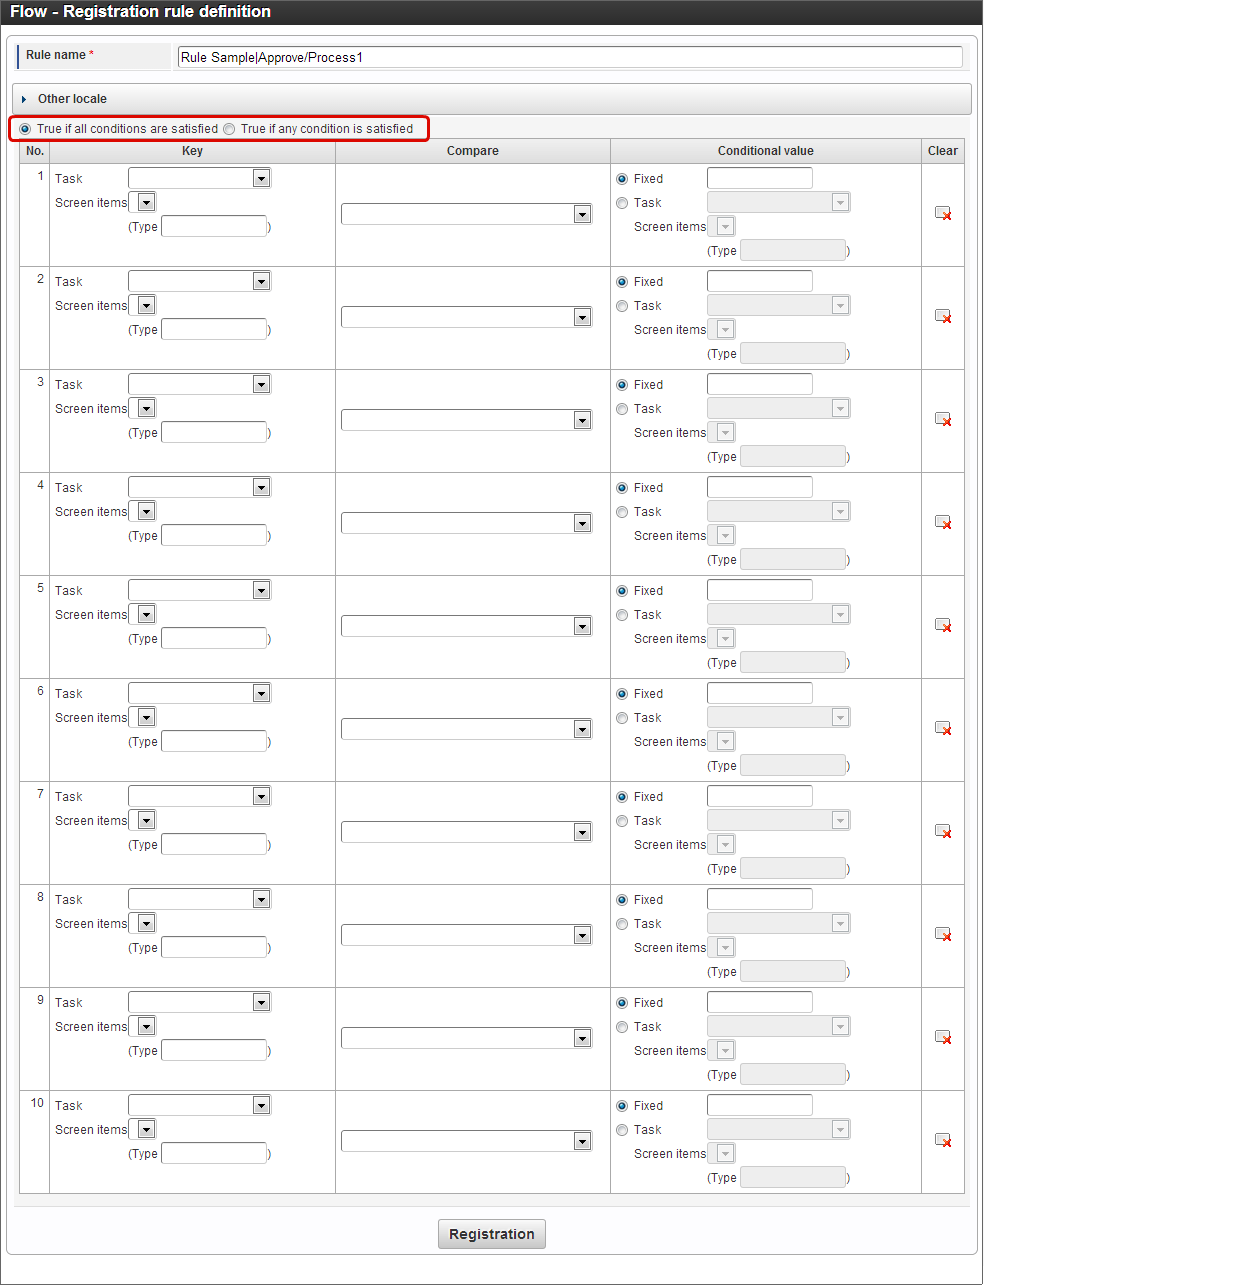
Task: Click the Key column header
Action: click(192, 151)
